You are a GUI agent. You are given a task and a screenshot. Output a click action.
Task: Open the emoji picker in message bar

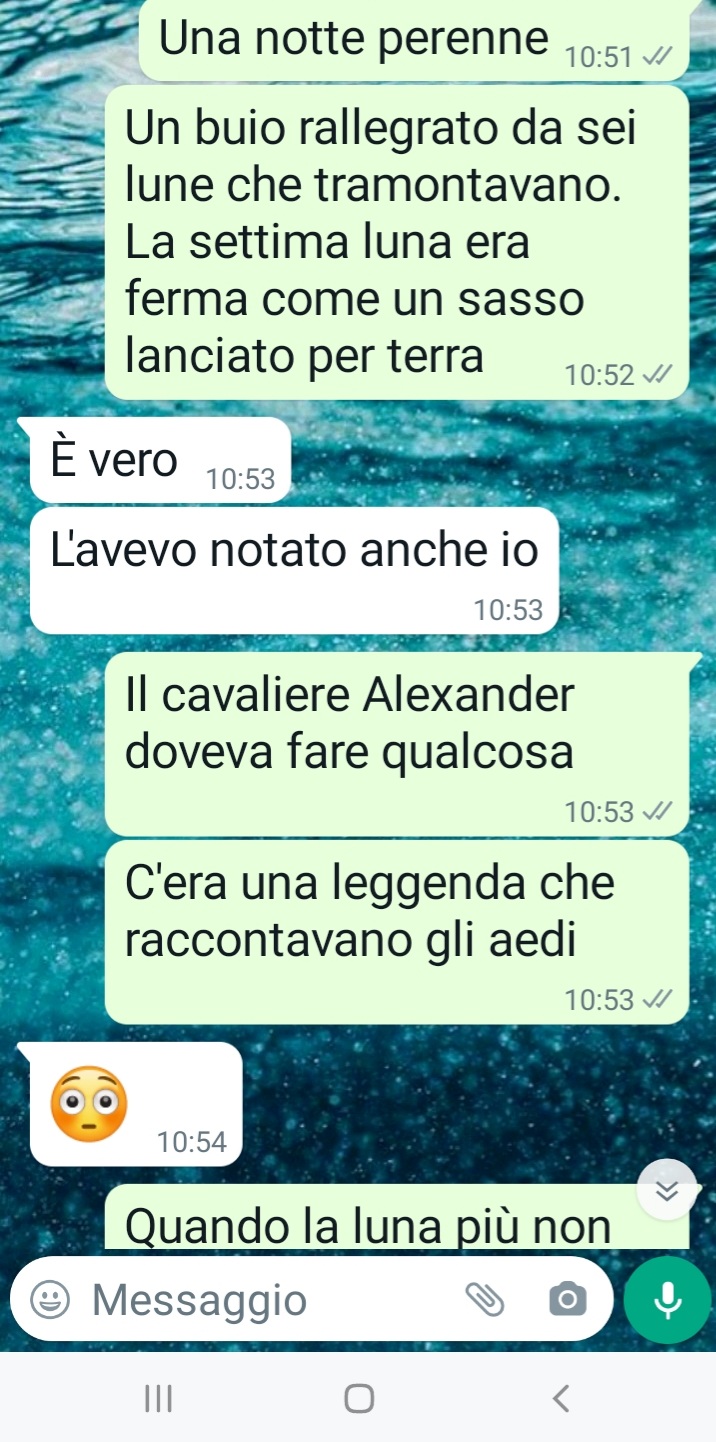(48, 1300)
